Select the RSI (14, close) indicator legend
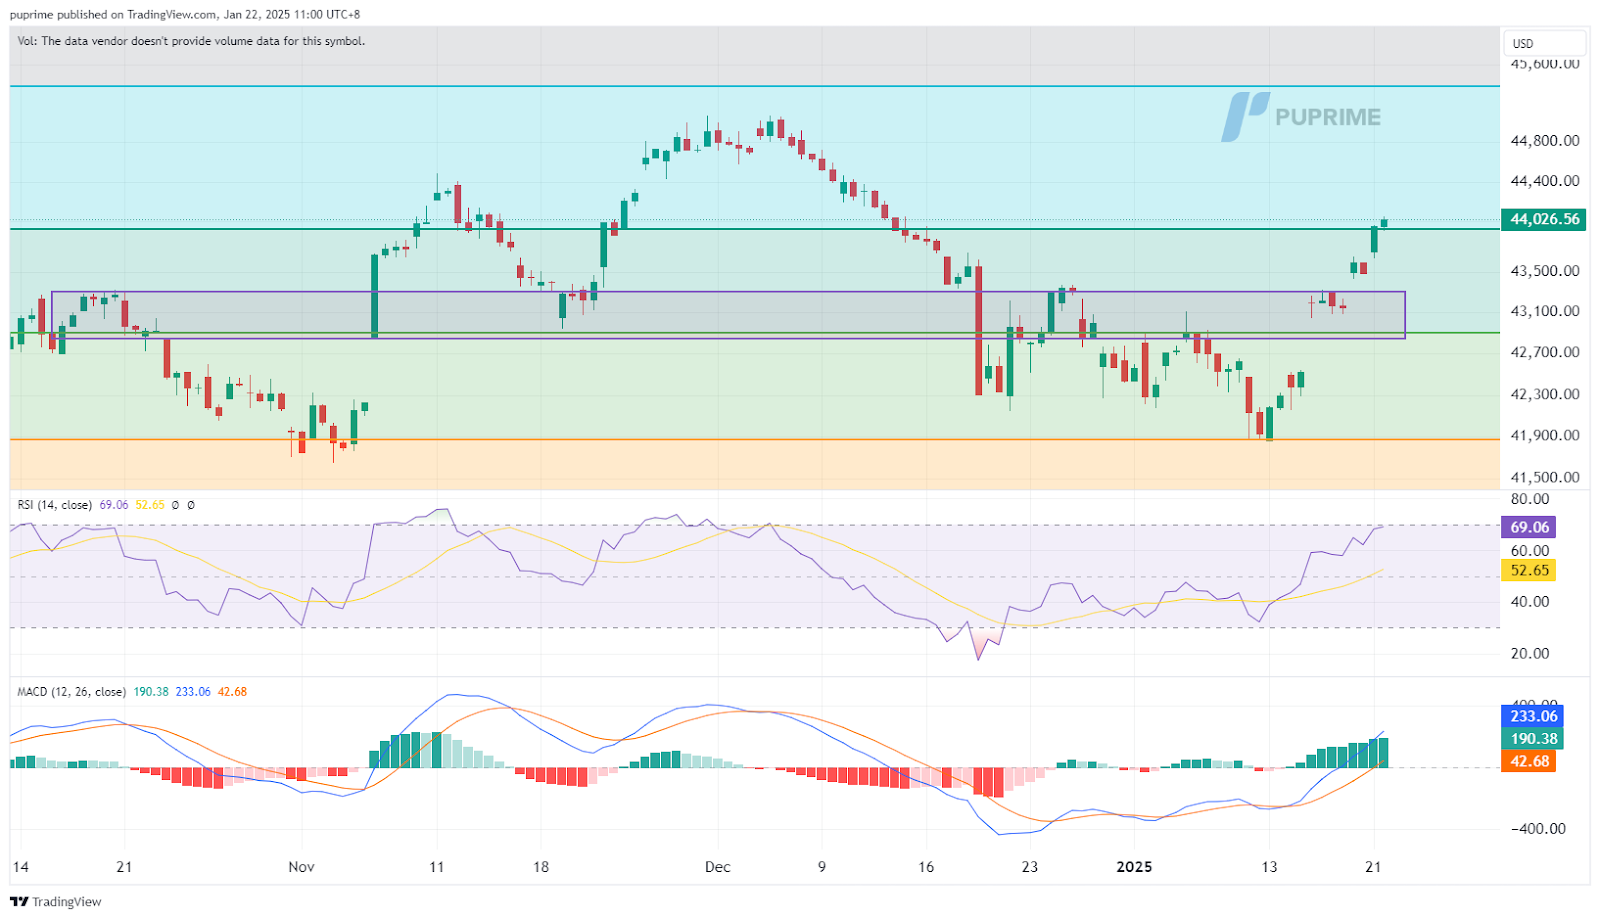Image resolution: width=1600 pixels, height=919 pixels. (55, 505)
